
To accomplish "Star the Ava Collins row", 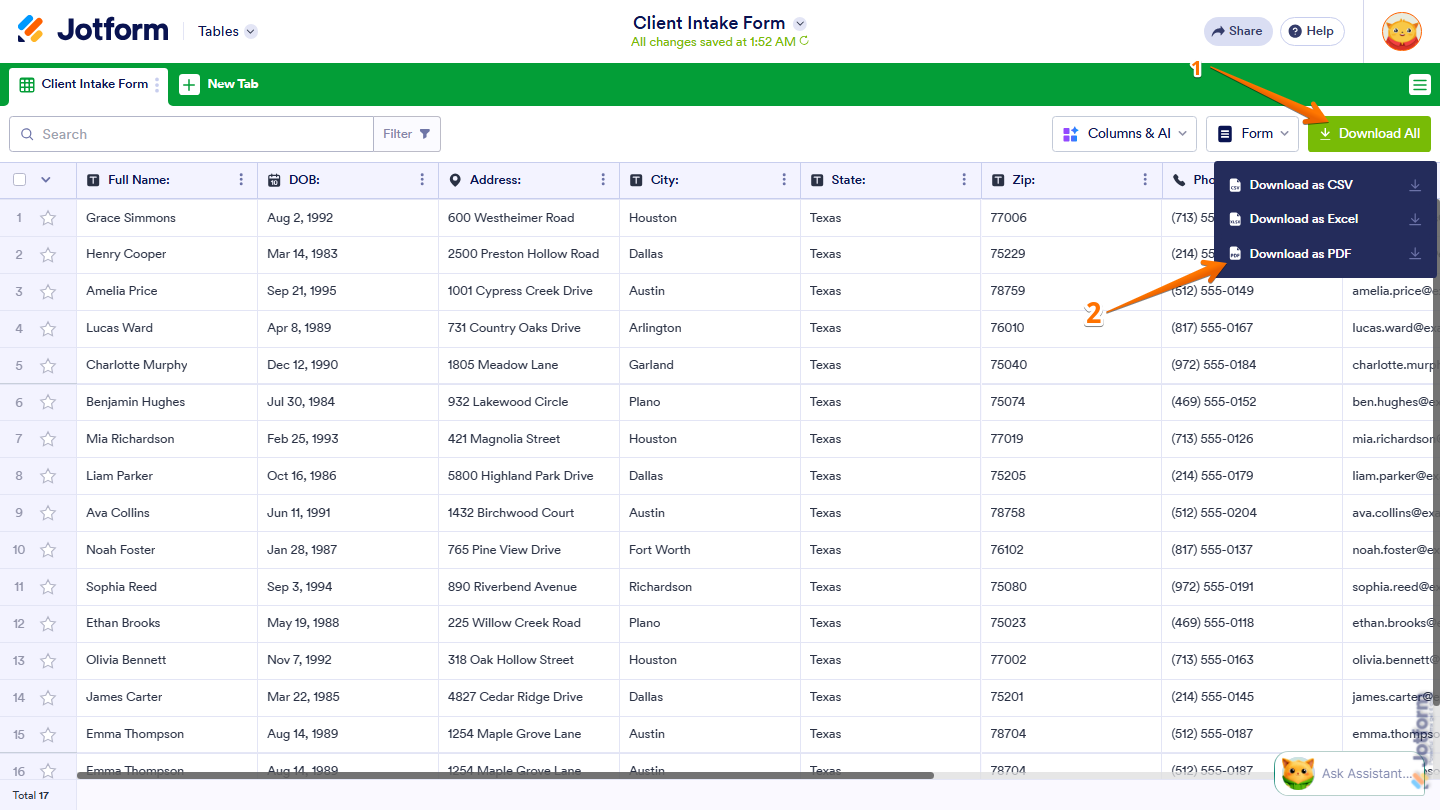I will click(48, 514).
